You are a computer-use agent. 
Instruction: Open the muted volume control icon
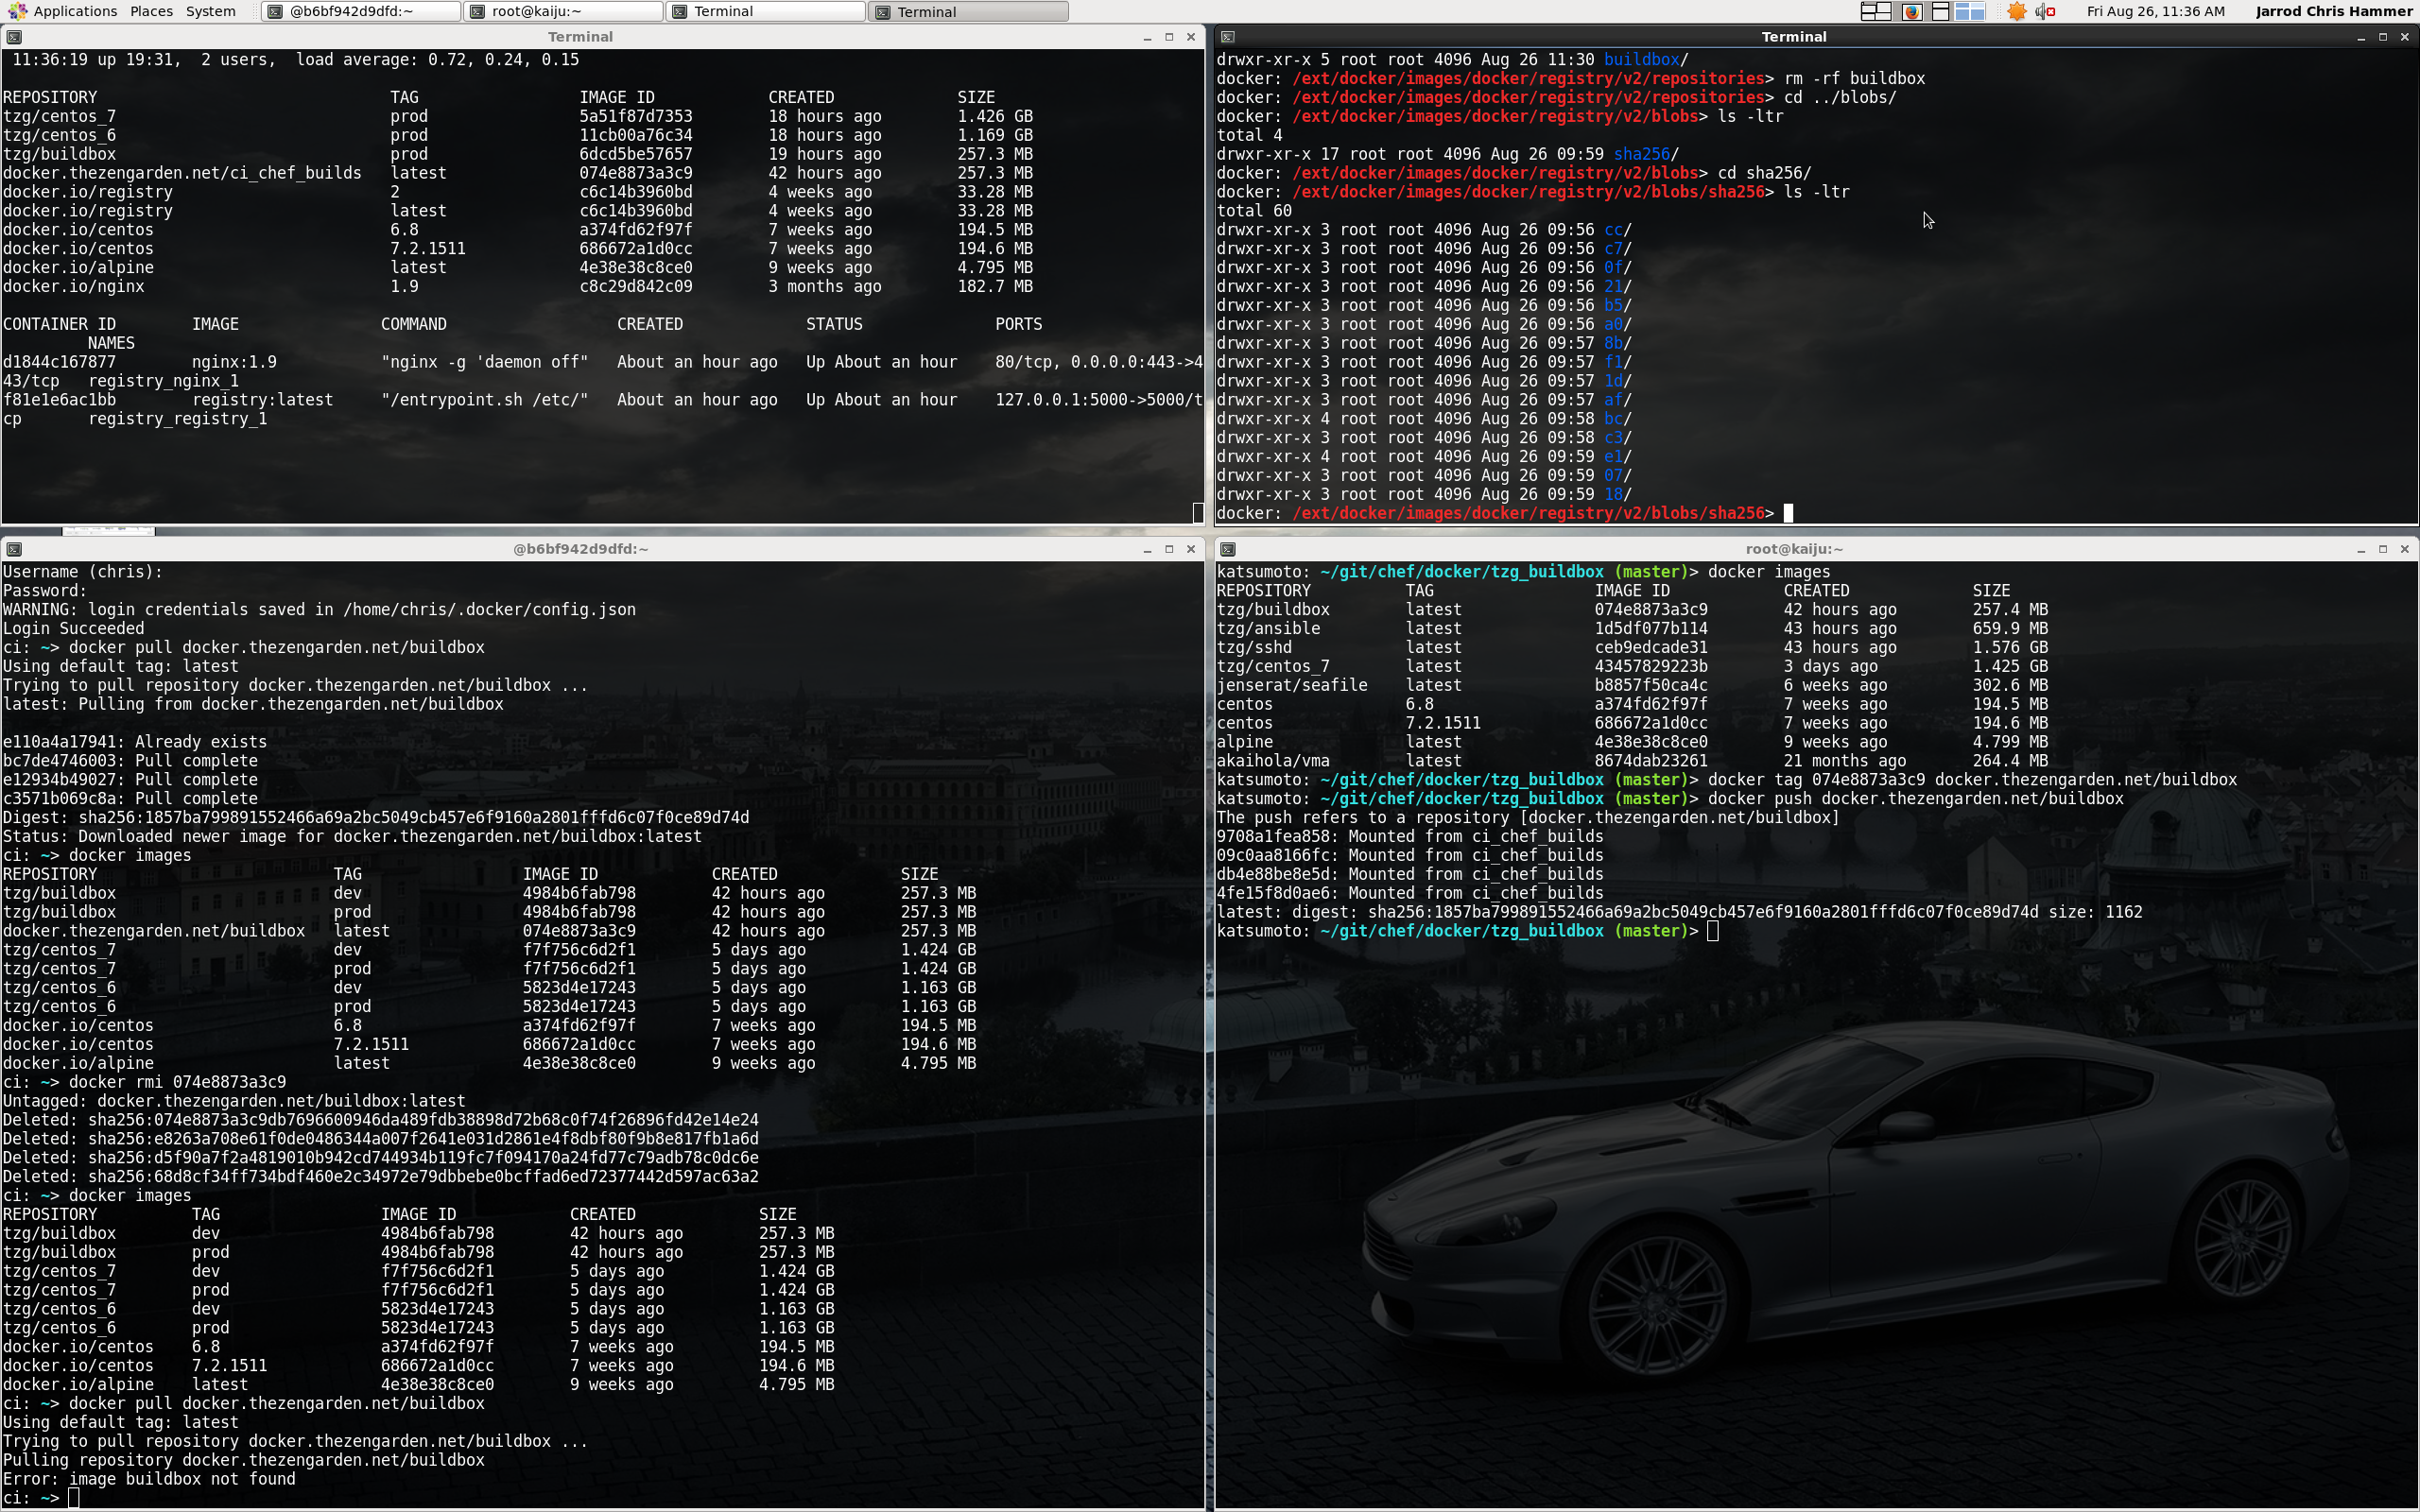[2045, 11]
